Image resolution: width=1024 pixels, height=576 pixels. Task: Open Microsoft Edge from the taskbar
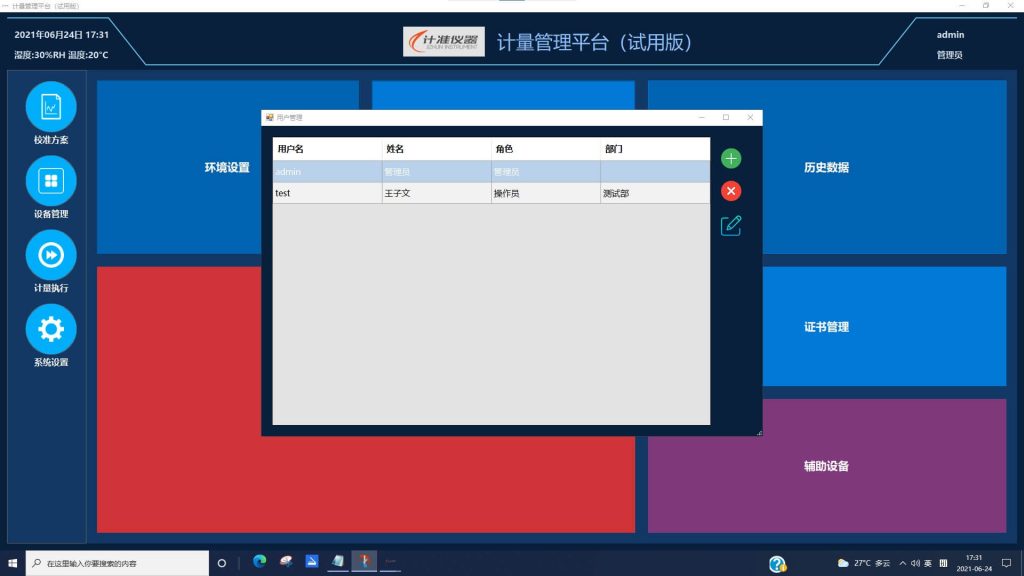pos(260,562)
